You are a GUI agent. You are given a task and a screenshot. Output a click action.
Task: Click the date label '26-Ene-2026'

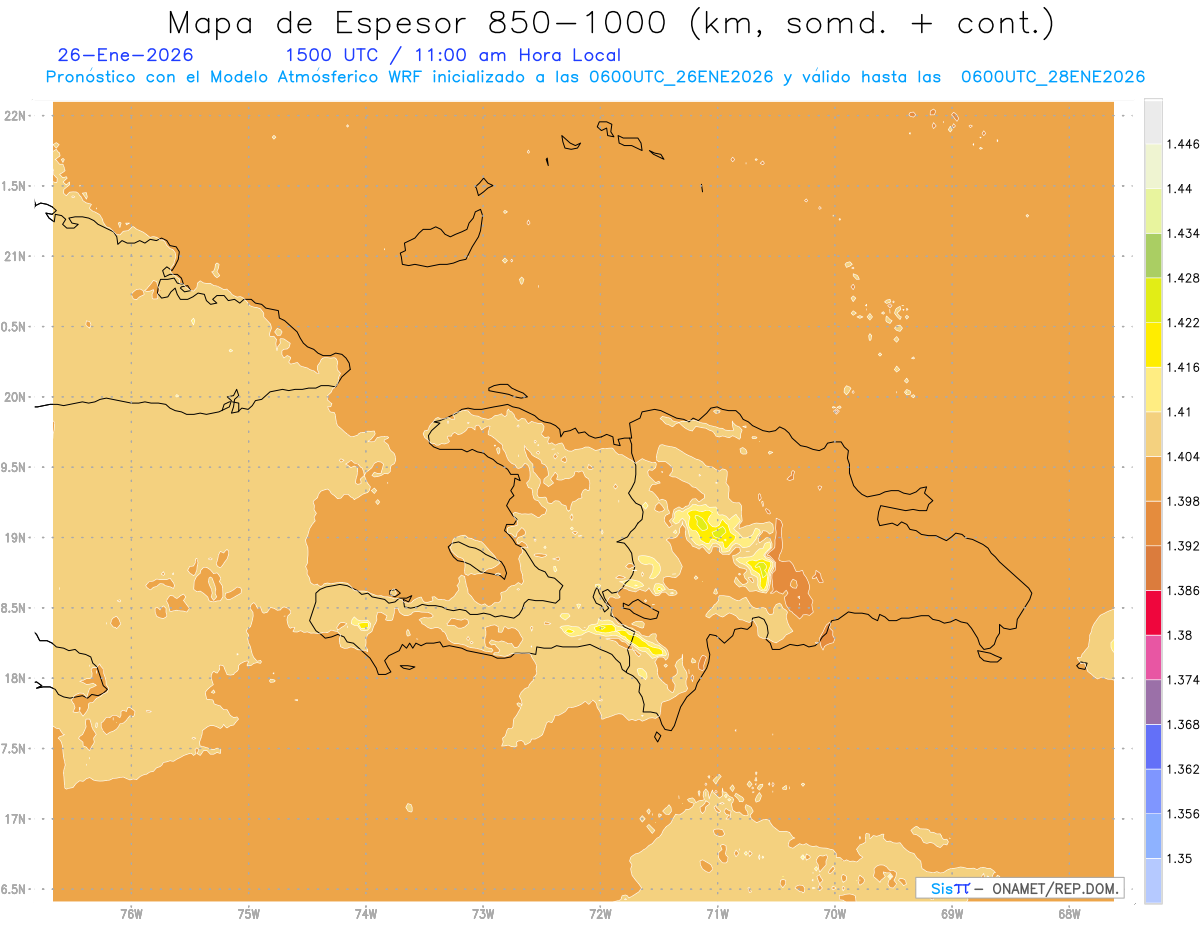(x=126, y=55)
